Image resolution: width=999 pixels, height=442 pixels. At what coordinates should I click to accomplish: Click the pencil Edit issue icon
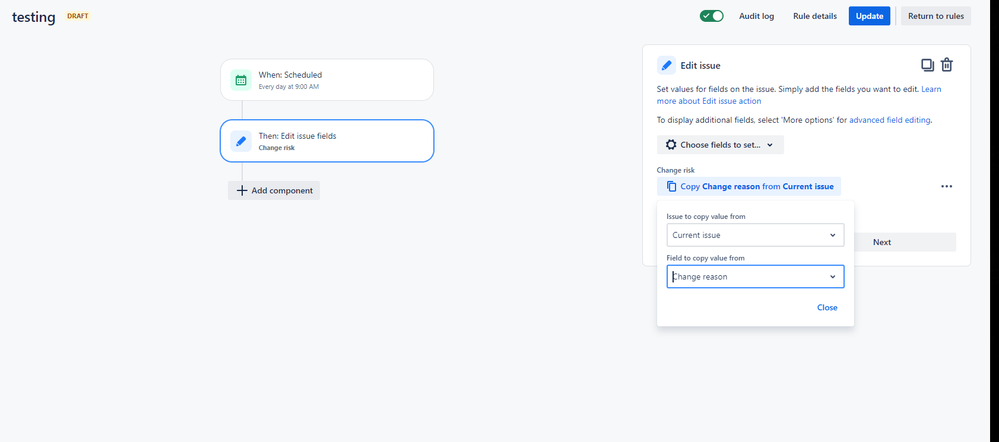click(x=666, y=65)
